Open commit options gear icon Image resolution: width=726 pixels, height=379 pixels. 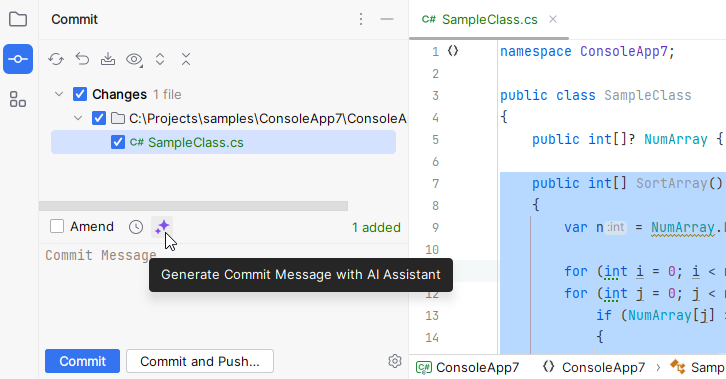coord(394,361)
